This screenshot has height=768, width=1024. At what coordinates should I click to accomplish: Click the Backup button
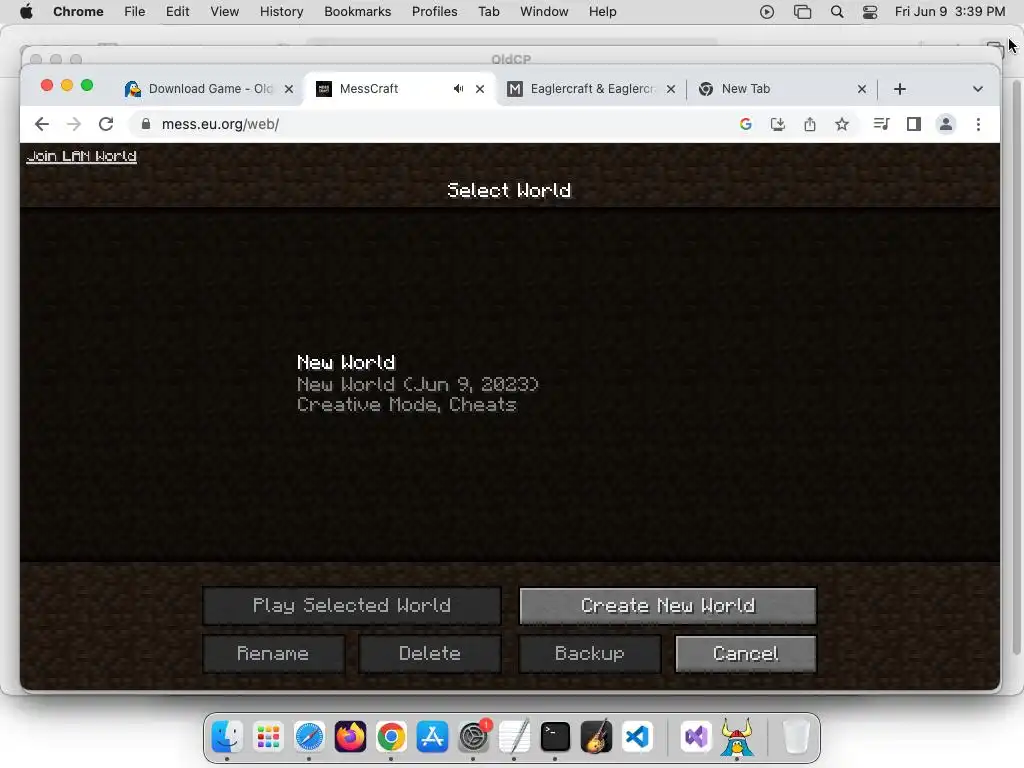pyautogui.click(x=590, y=654)
